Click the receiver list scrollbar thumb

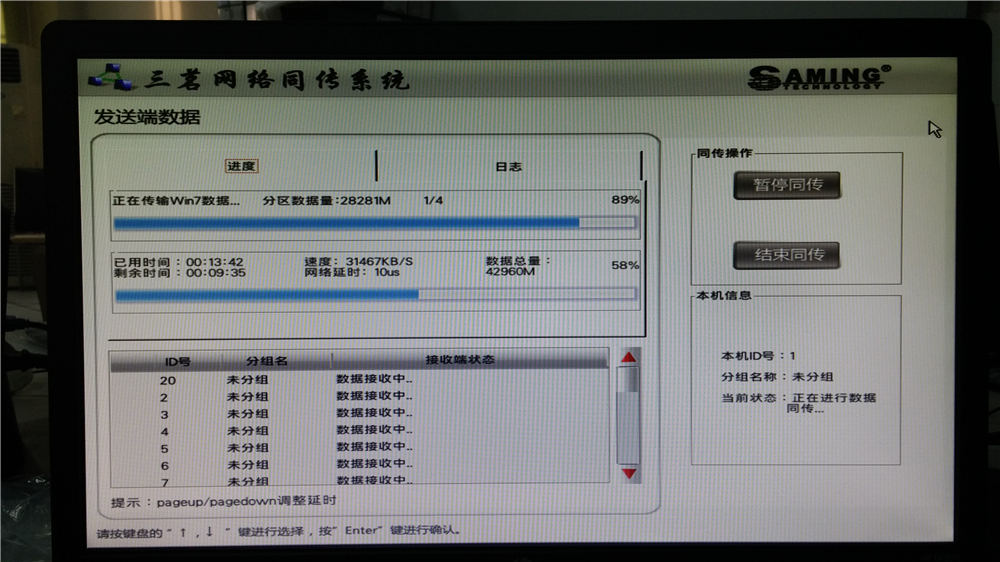coord(628,381)
